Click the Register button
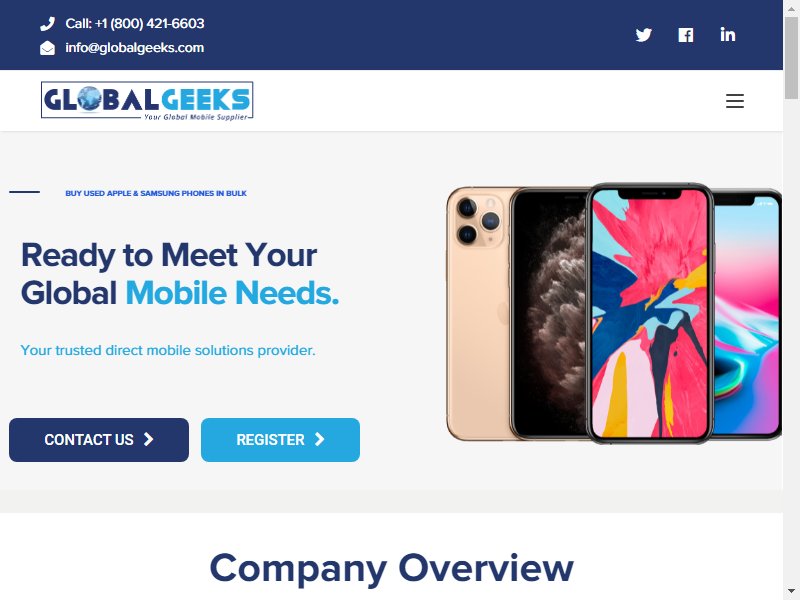 click(280, 440)
